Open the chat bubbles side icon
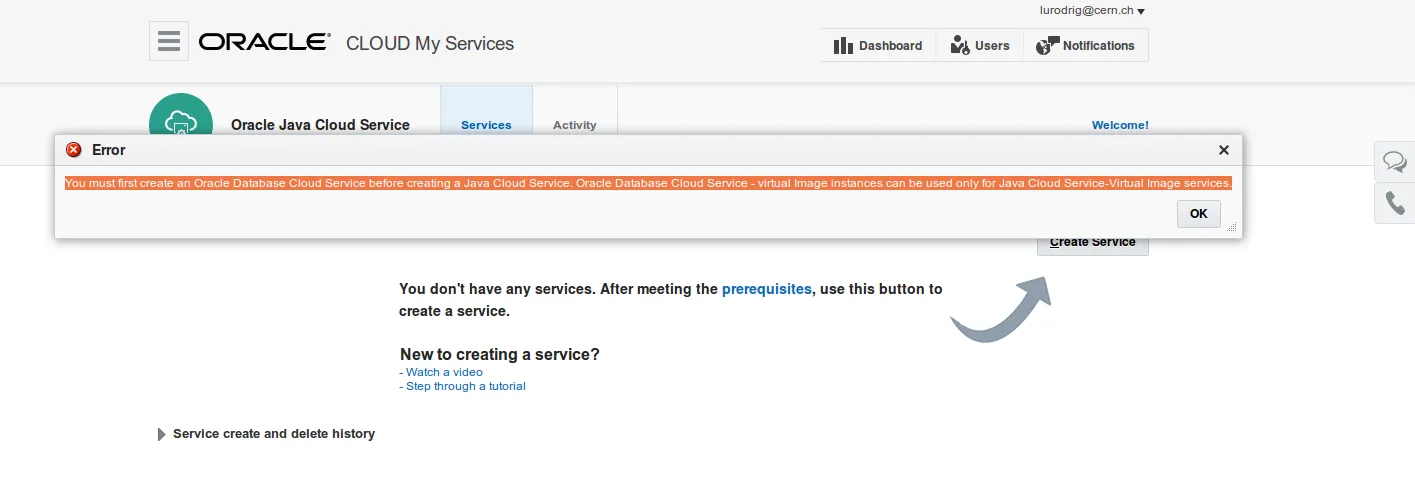 [x=1395, y=161]
